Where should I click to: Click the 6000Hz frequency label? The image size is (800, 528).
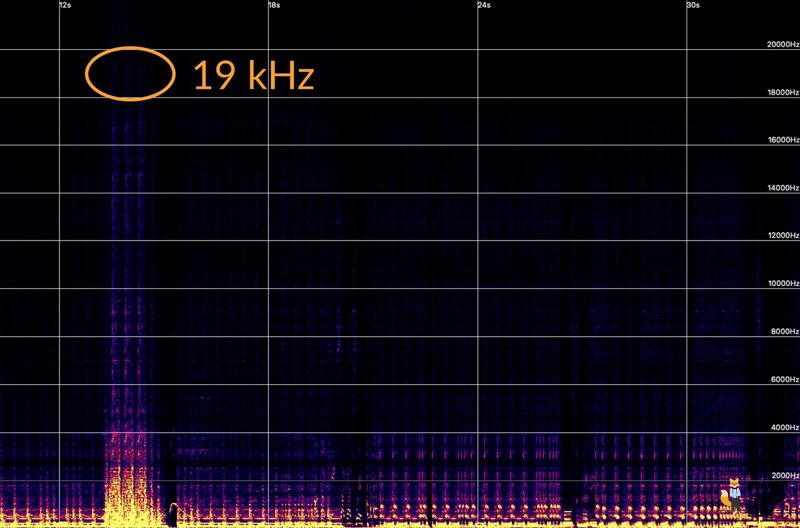pyautogui.click(x=785, y=379)
